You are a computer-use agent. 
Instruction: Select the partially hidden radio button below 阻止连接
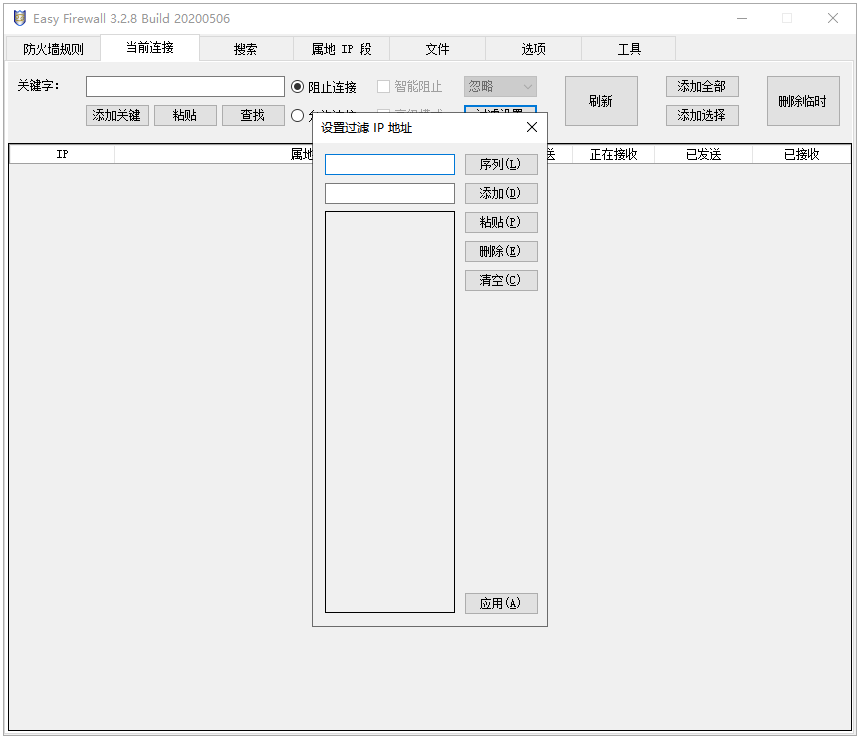pos(298,115)
